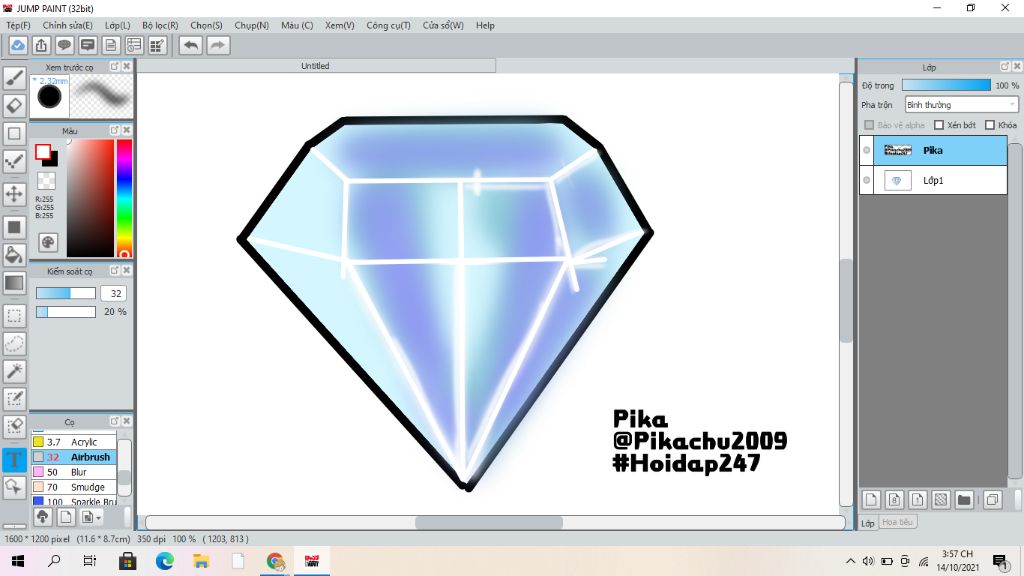Switch to the Hoa tiêu tab
The height and width of the screenshot is (576, 1024).
897,522
